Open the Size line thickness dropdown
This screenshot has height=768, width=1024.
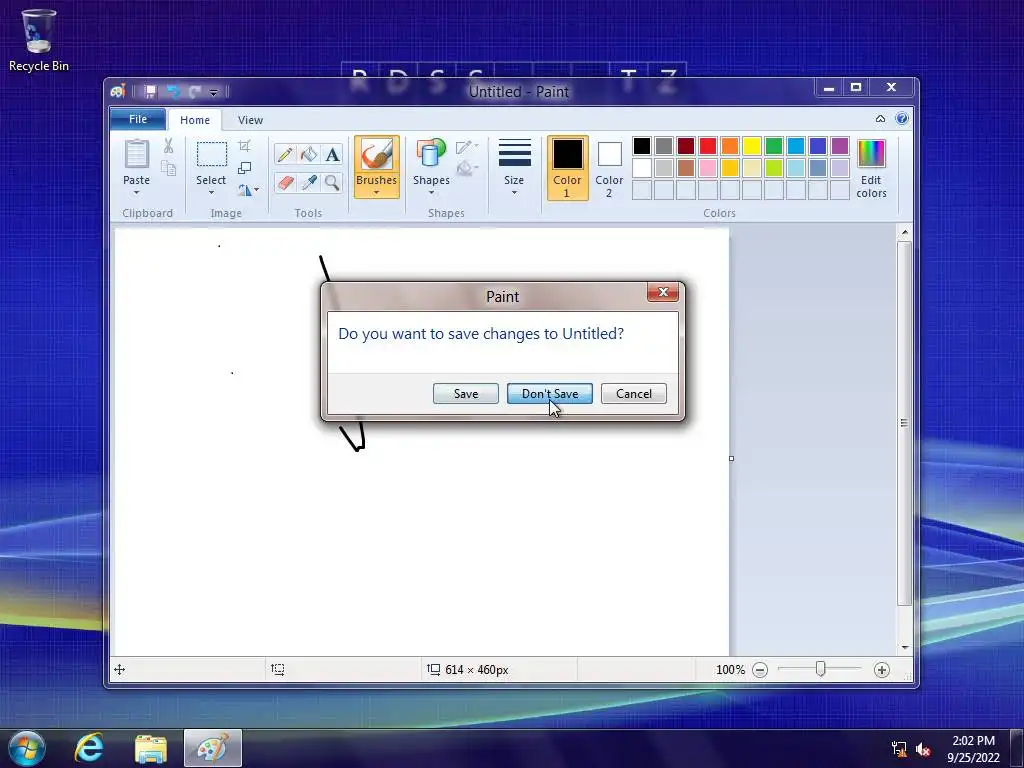point(514,167)
